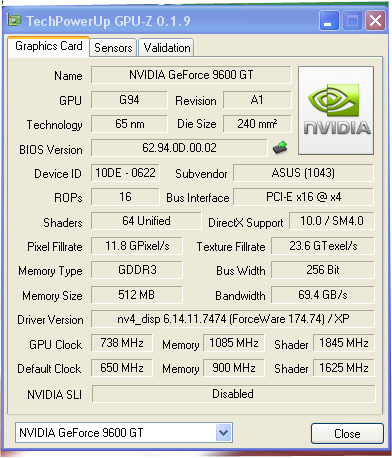392x458 pixels.
Task: Click the default Shader clock 1625 MHz
Action: [x=344, y=368]
